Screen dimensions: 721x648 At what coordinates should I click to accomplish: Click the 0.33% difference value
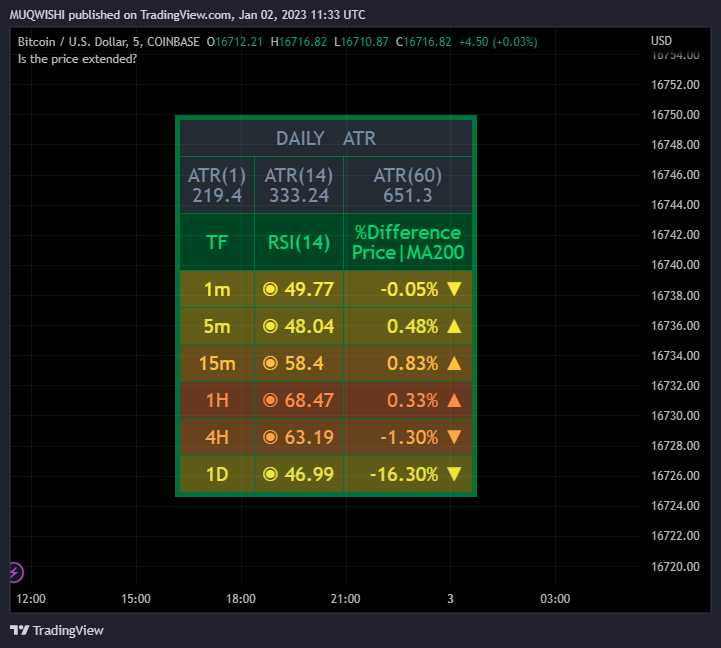412,400
